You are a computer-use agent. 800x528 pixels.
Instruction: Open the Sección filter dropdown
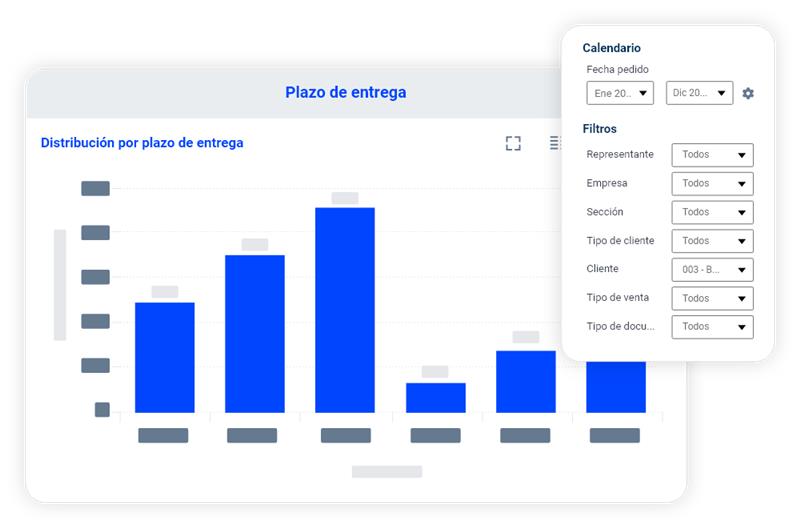(712, 212)
